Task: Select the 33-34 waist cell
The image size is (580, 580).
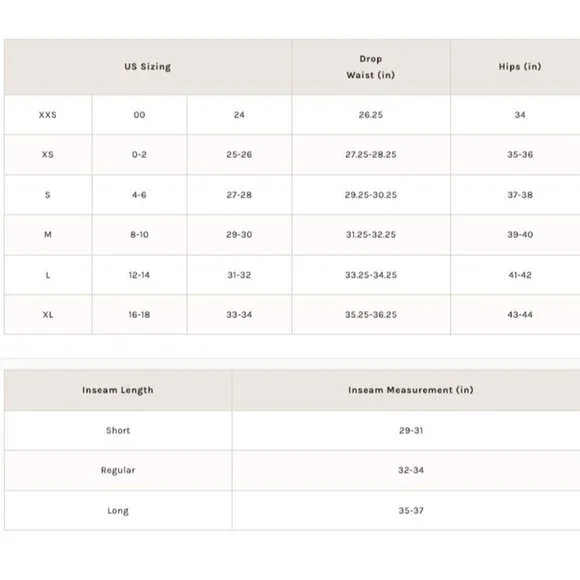Action: (x=239, y=315)
